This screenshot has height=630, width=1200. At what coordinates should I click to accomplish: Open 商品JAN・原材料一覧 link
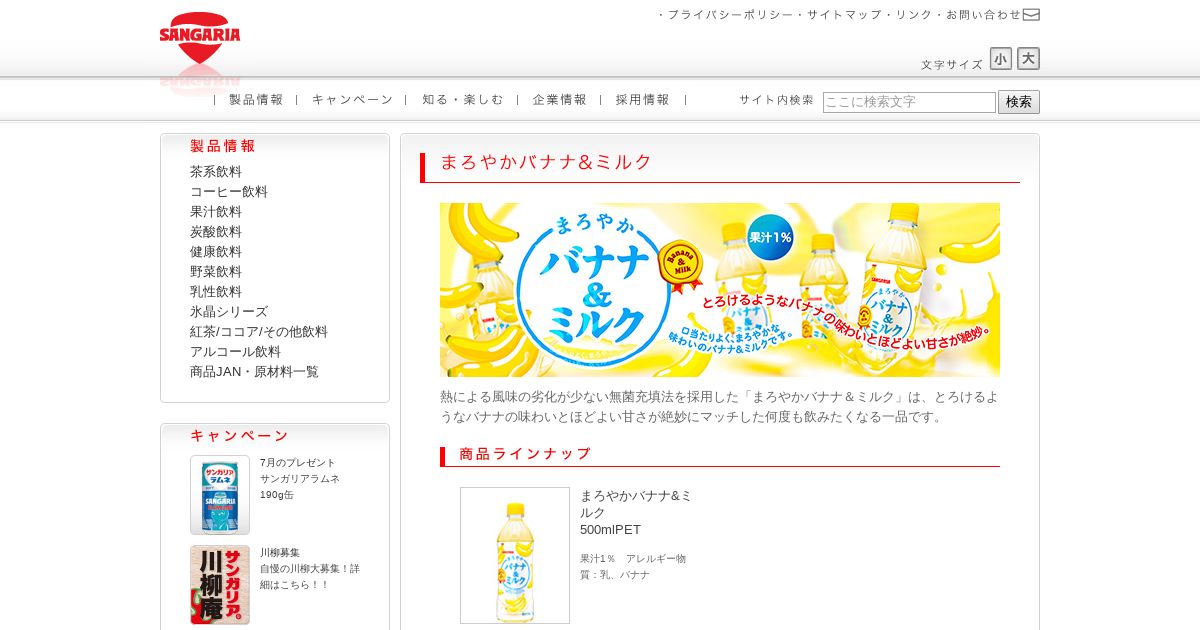click(254, 372)
